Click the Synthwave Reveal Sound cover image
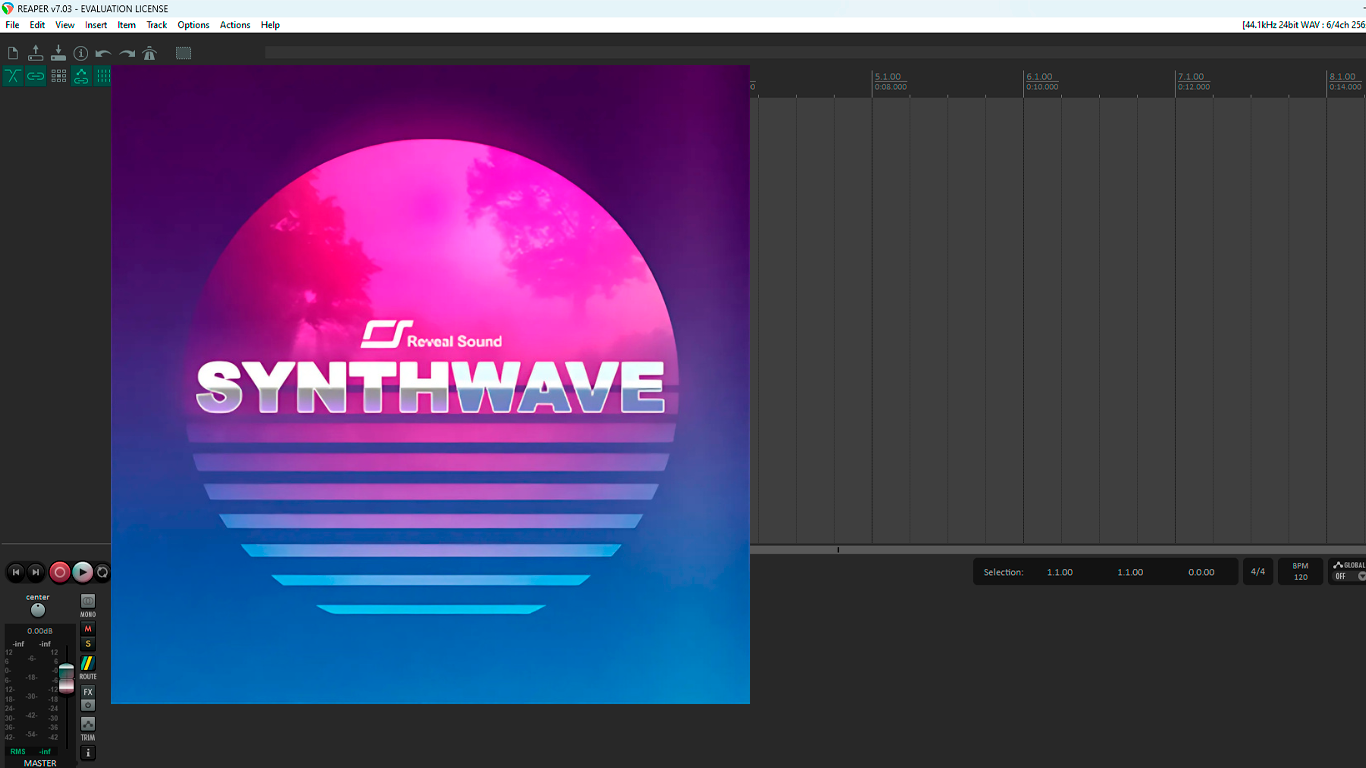Viewport: 1366px width, 768px height. click(x=430, y=385)
